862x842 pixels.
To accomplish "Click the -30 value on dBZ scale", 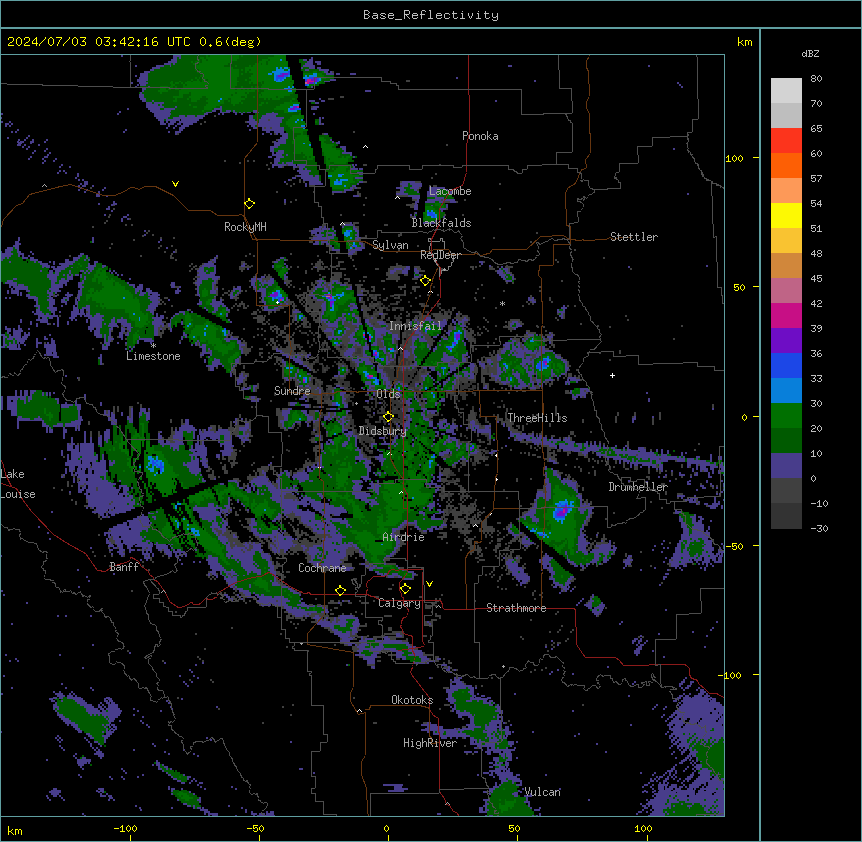I will tap(819, 528).
